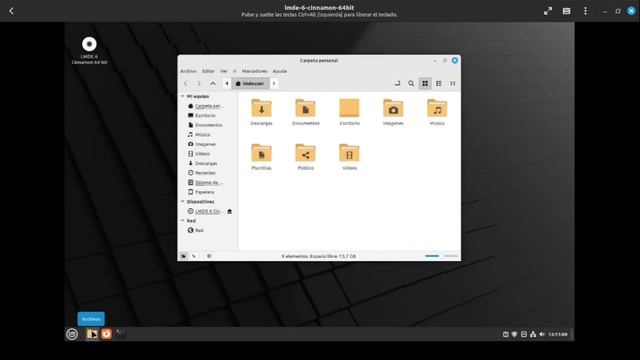Click right path bar scroll arrow
The image size is (640, 360).
coord(274,83)
